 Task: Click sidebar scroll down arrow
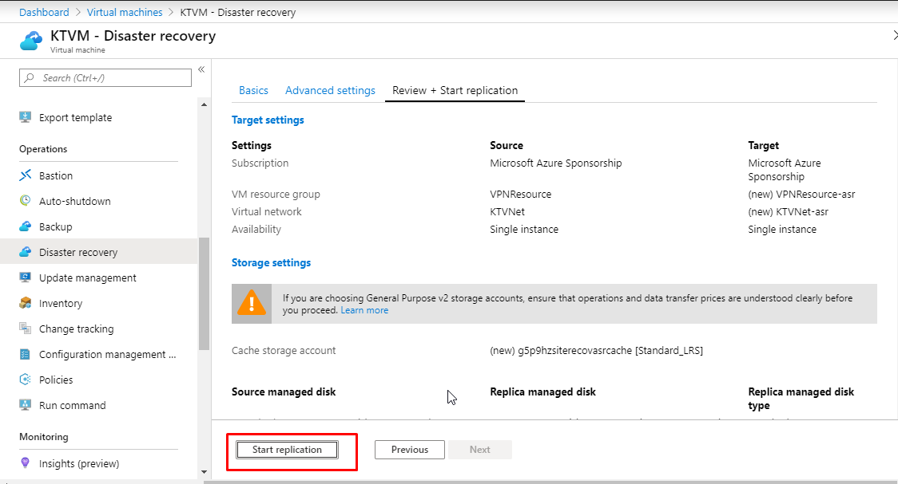(204, 472)
